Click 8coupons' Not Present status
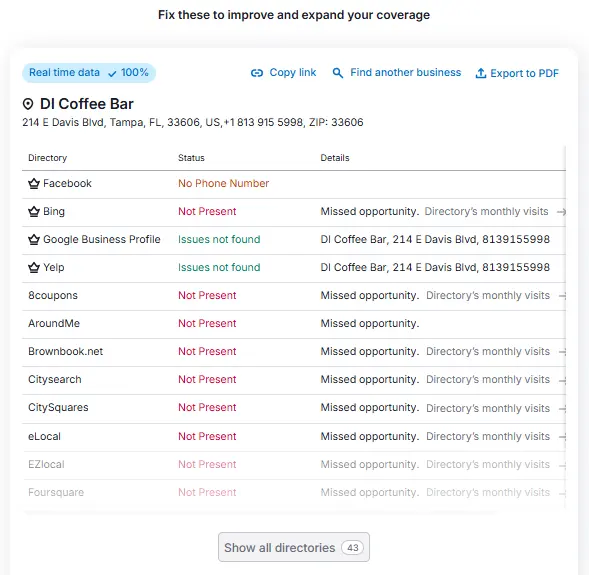The image size is (589, 575). (x=207, y=296)
